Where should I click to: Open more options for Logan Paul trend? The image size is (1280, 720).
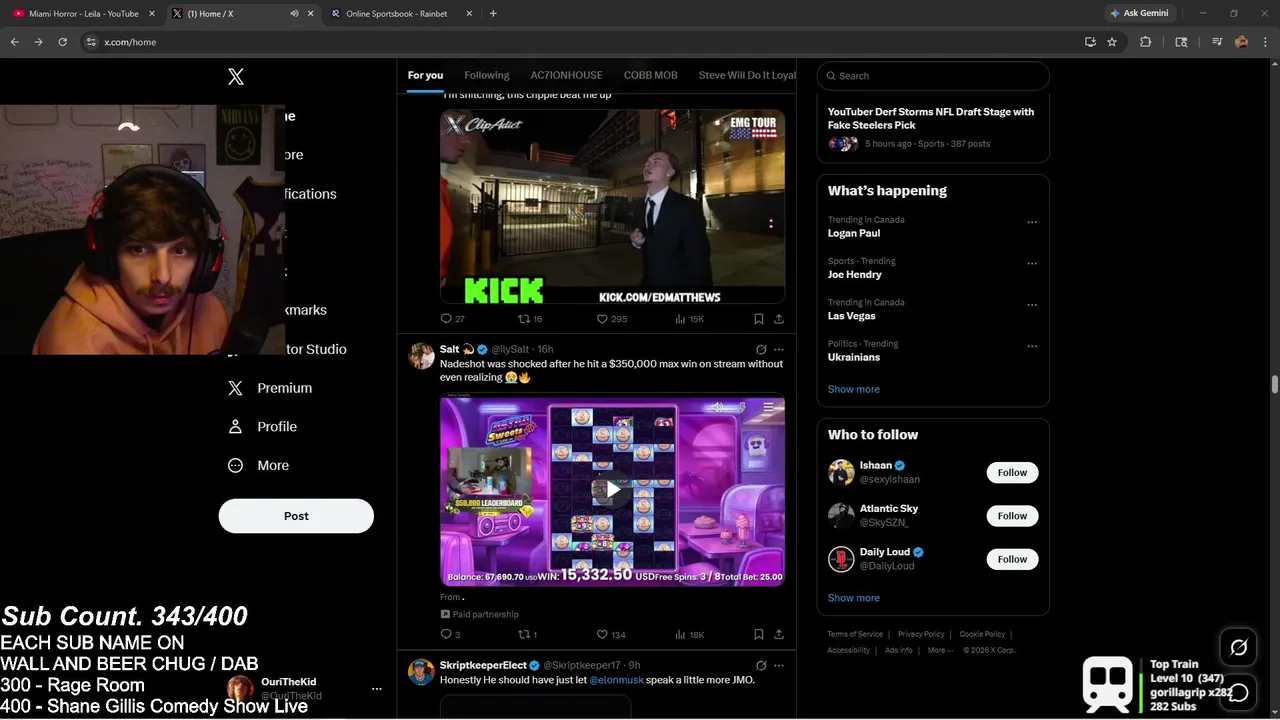tap(1032, 222)
